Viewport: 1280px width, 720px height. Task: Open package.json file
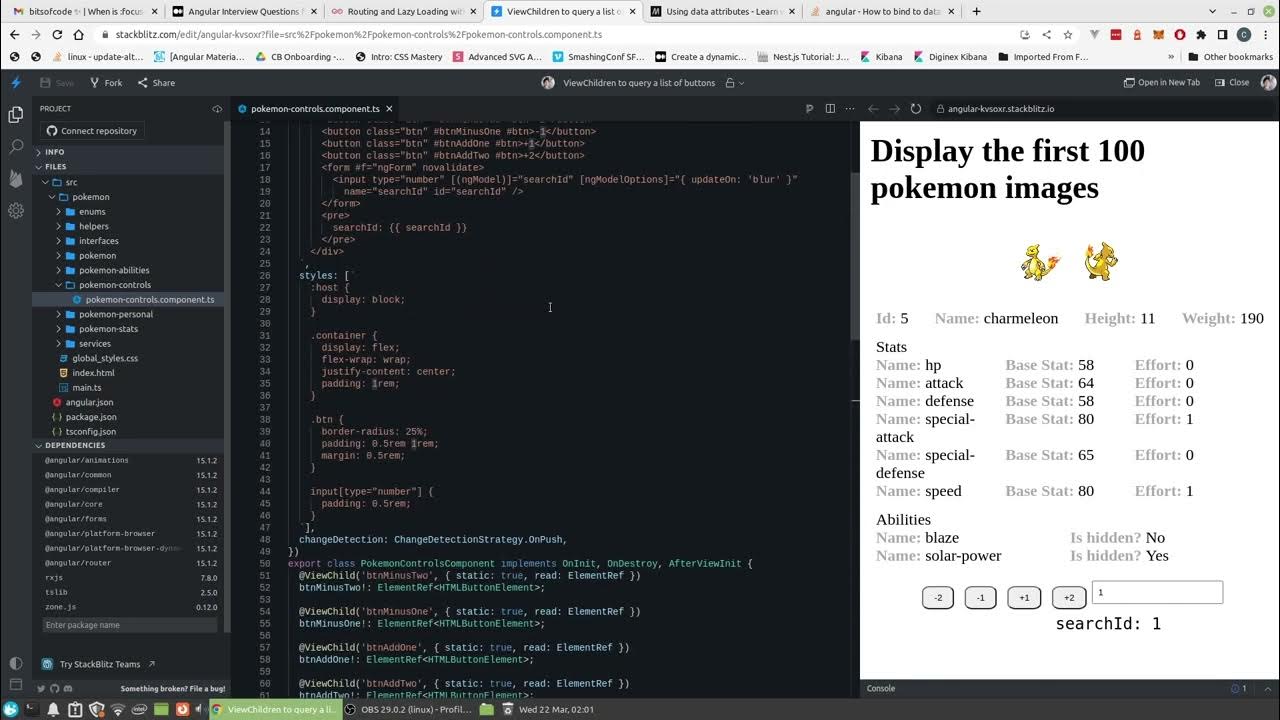click(91, 417)
